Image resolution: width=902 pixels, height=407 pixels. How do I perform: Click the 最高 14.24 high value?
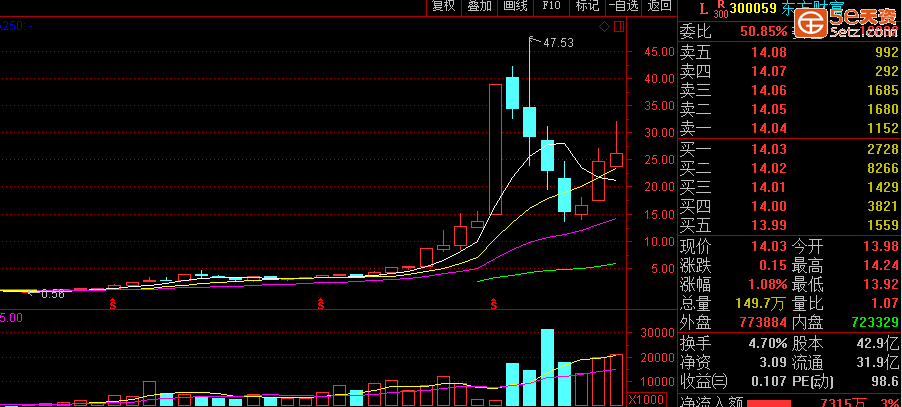click(882, 266)
